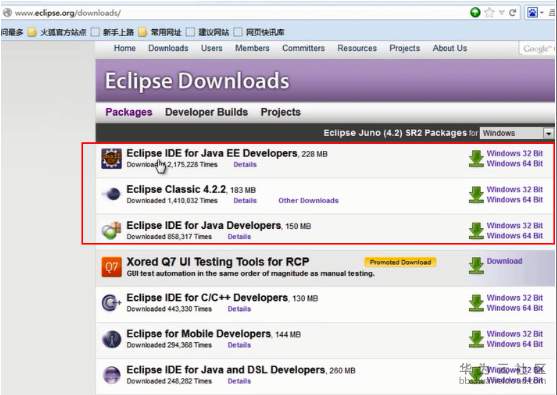Click the blue paw toolbar icon
This screenshot has height=395, width=557.
point(532,13)
